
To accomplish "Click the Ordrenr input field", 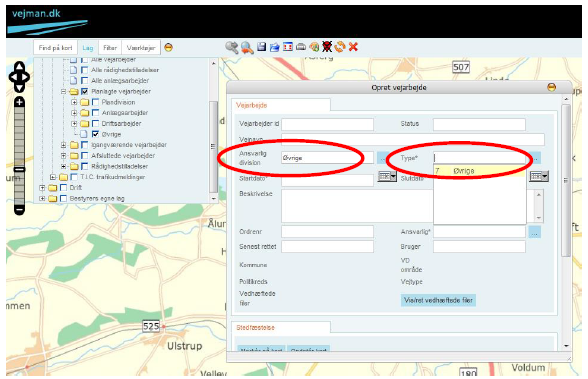I will coord(327,231).
